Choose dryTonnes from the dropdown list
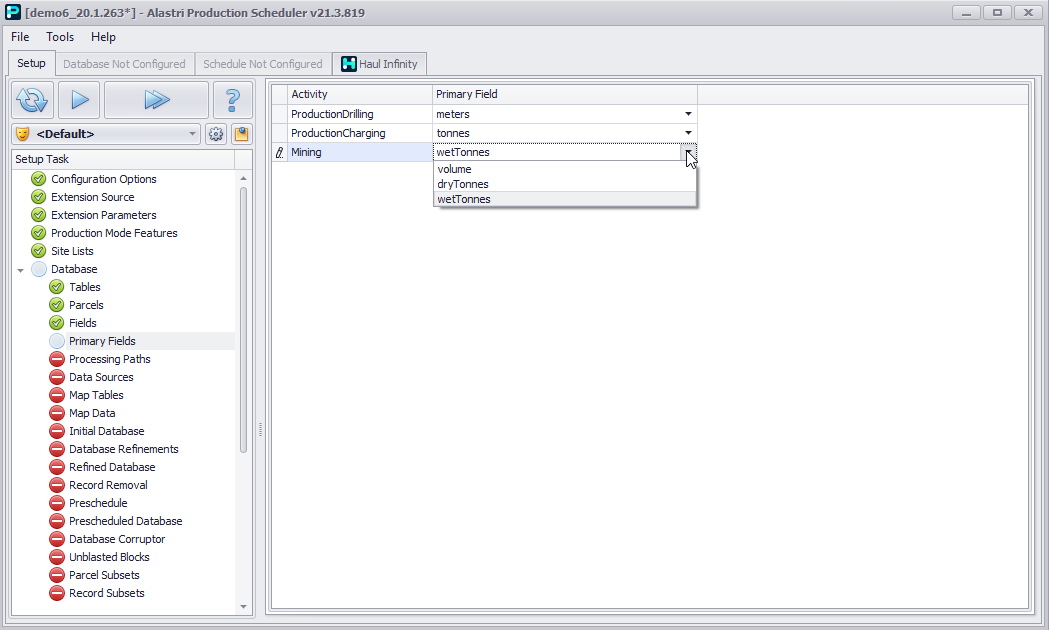 [x=463, y=184]
